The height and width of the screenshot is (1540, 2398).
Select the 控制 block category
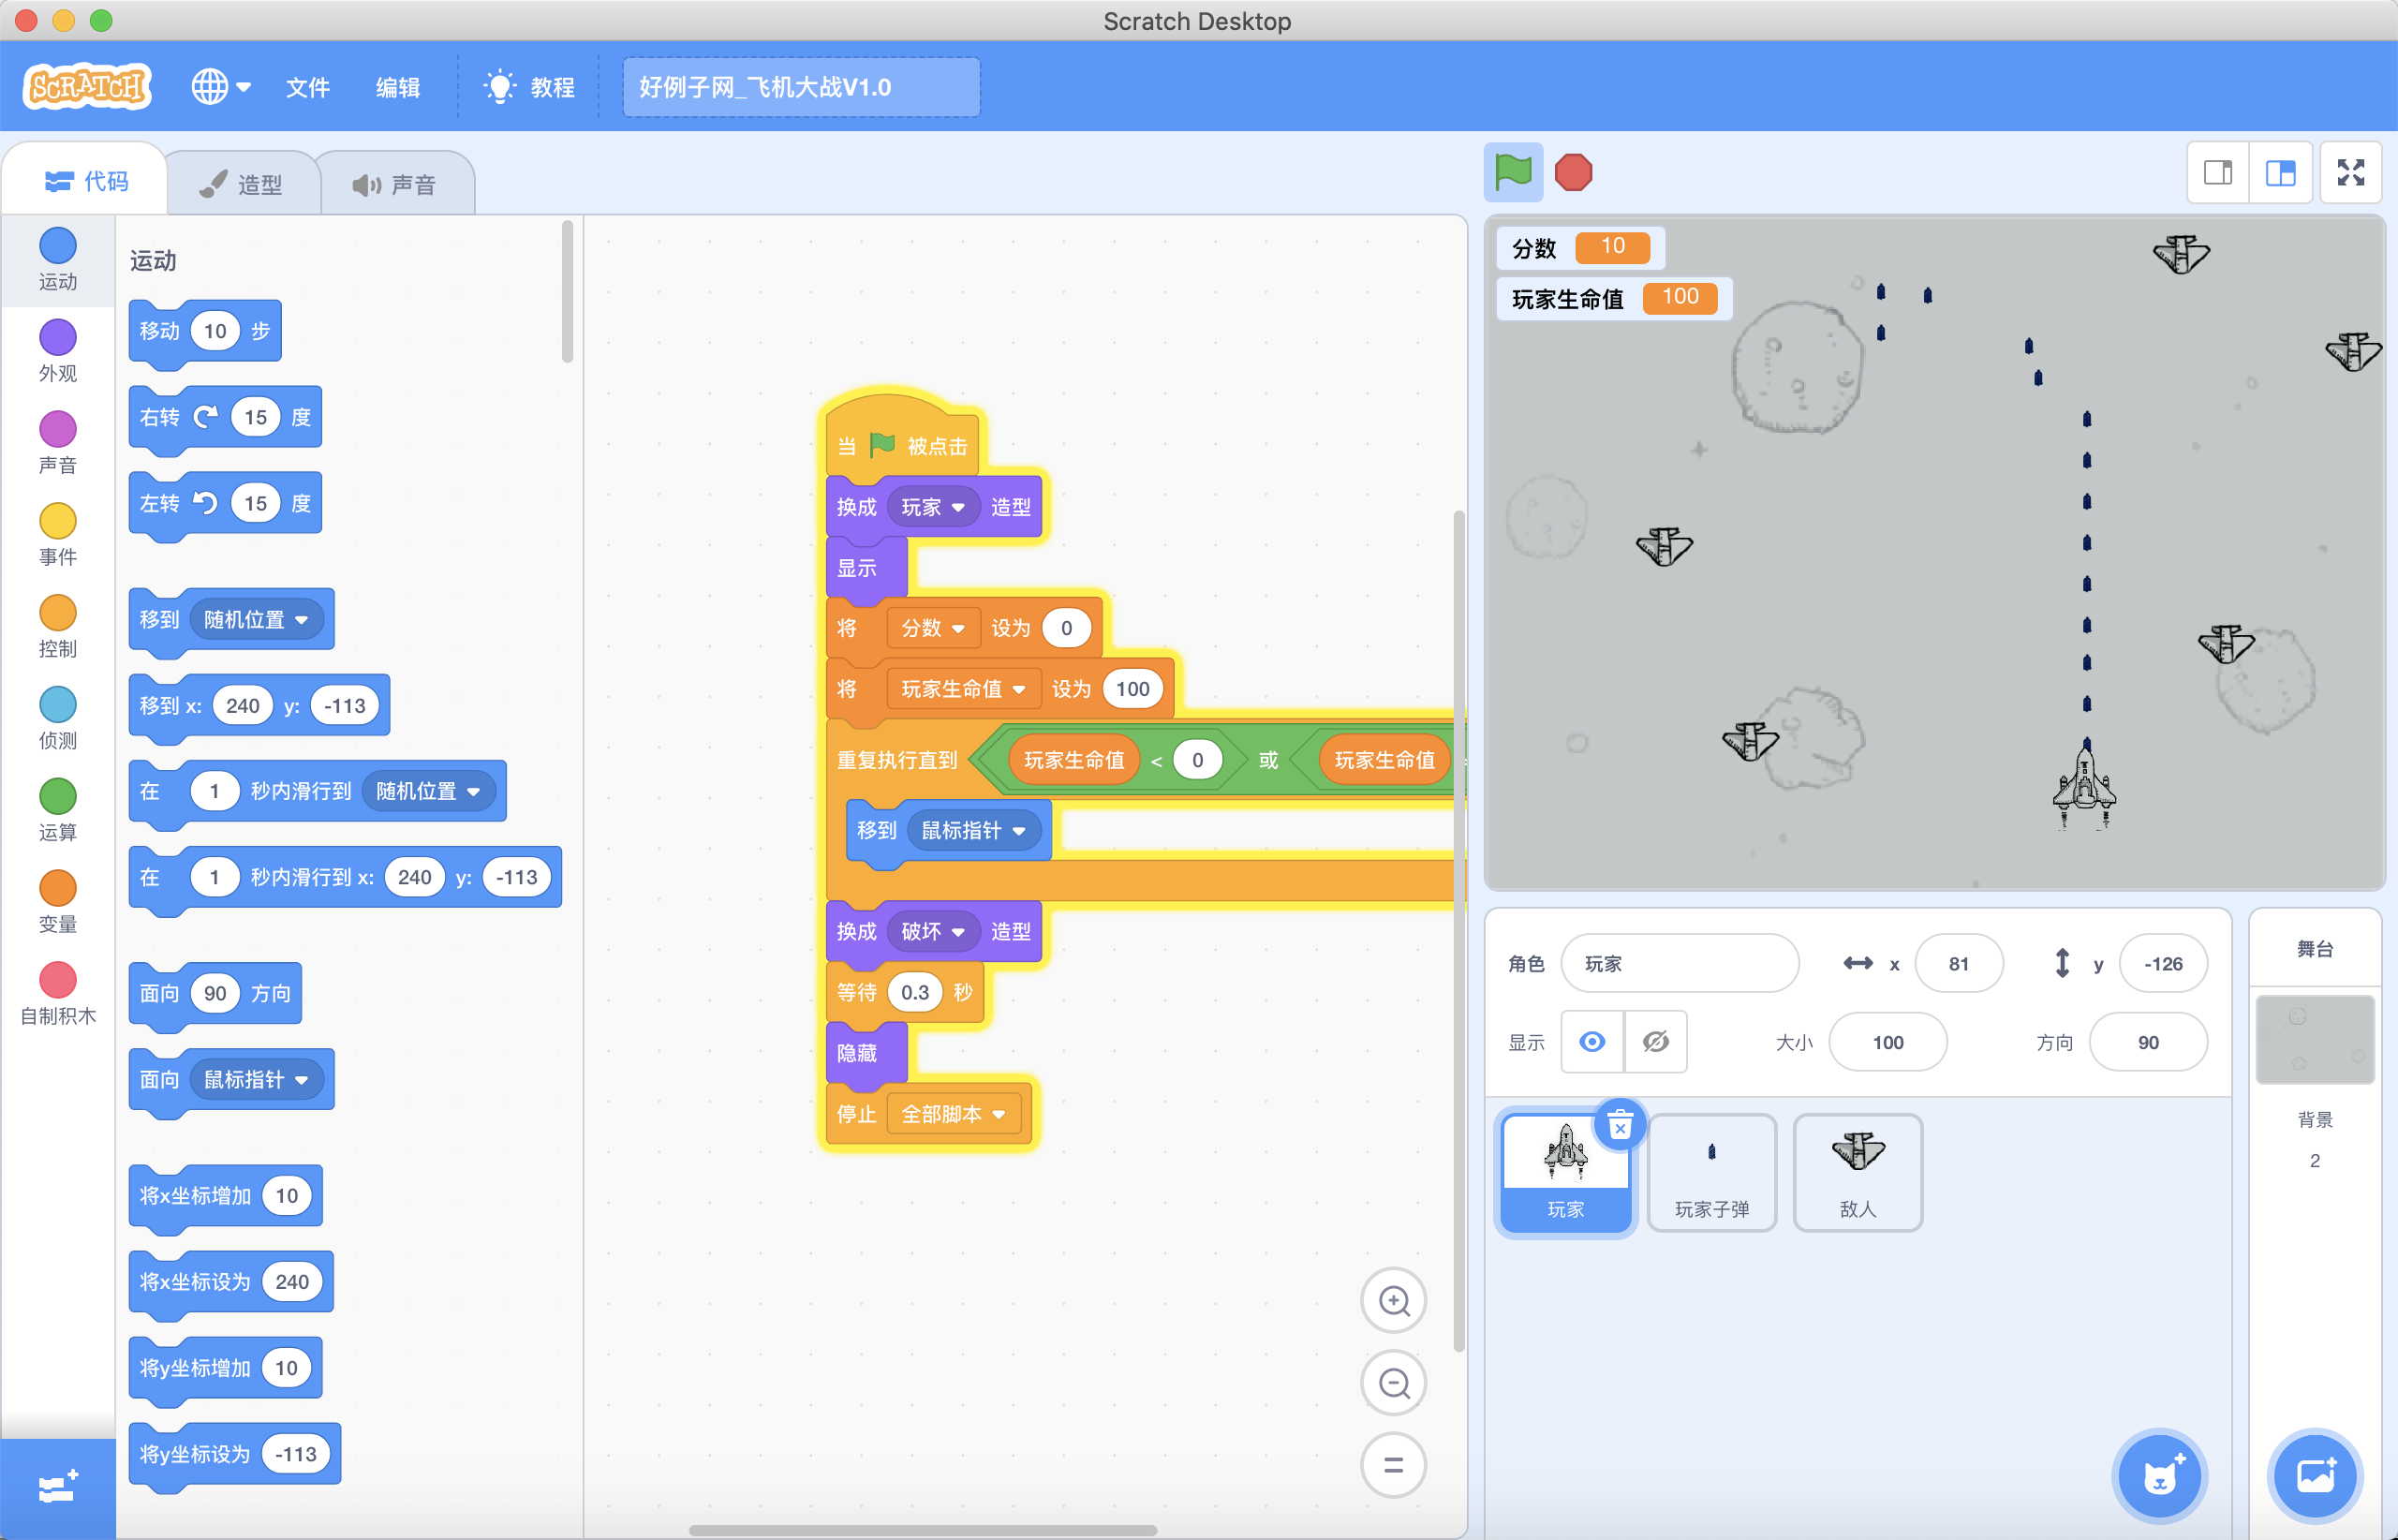tap(58, 626)
